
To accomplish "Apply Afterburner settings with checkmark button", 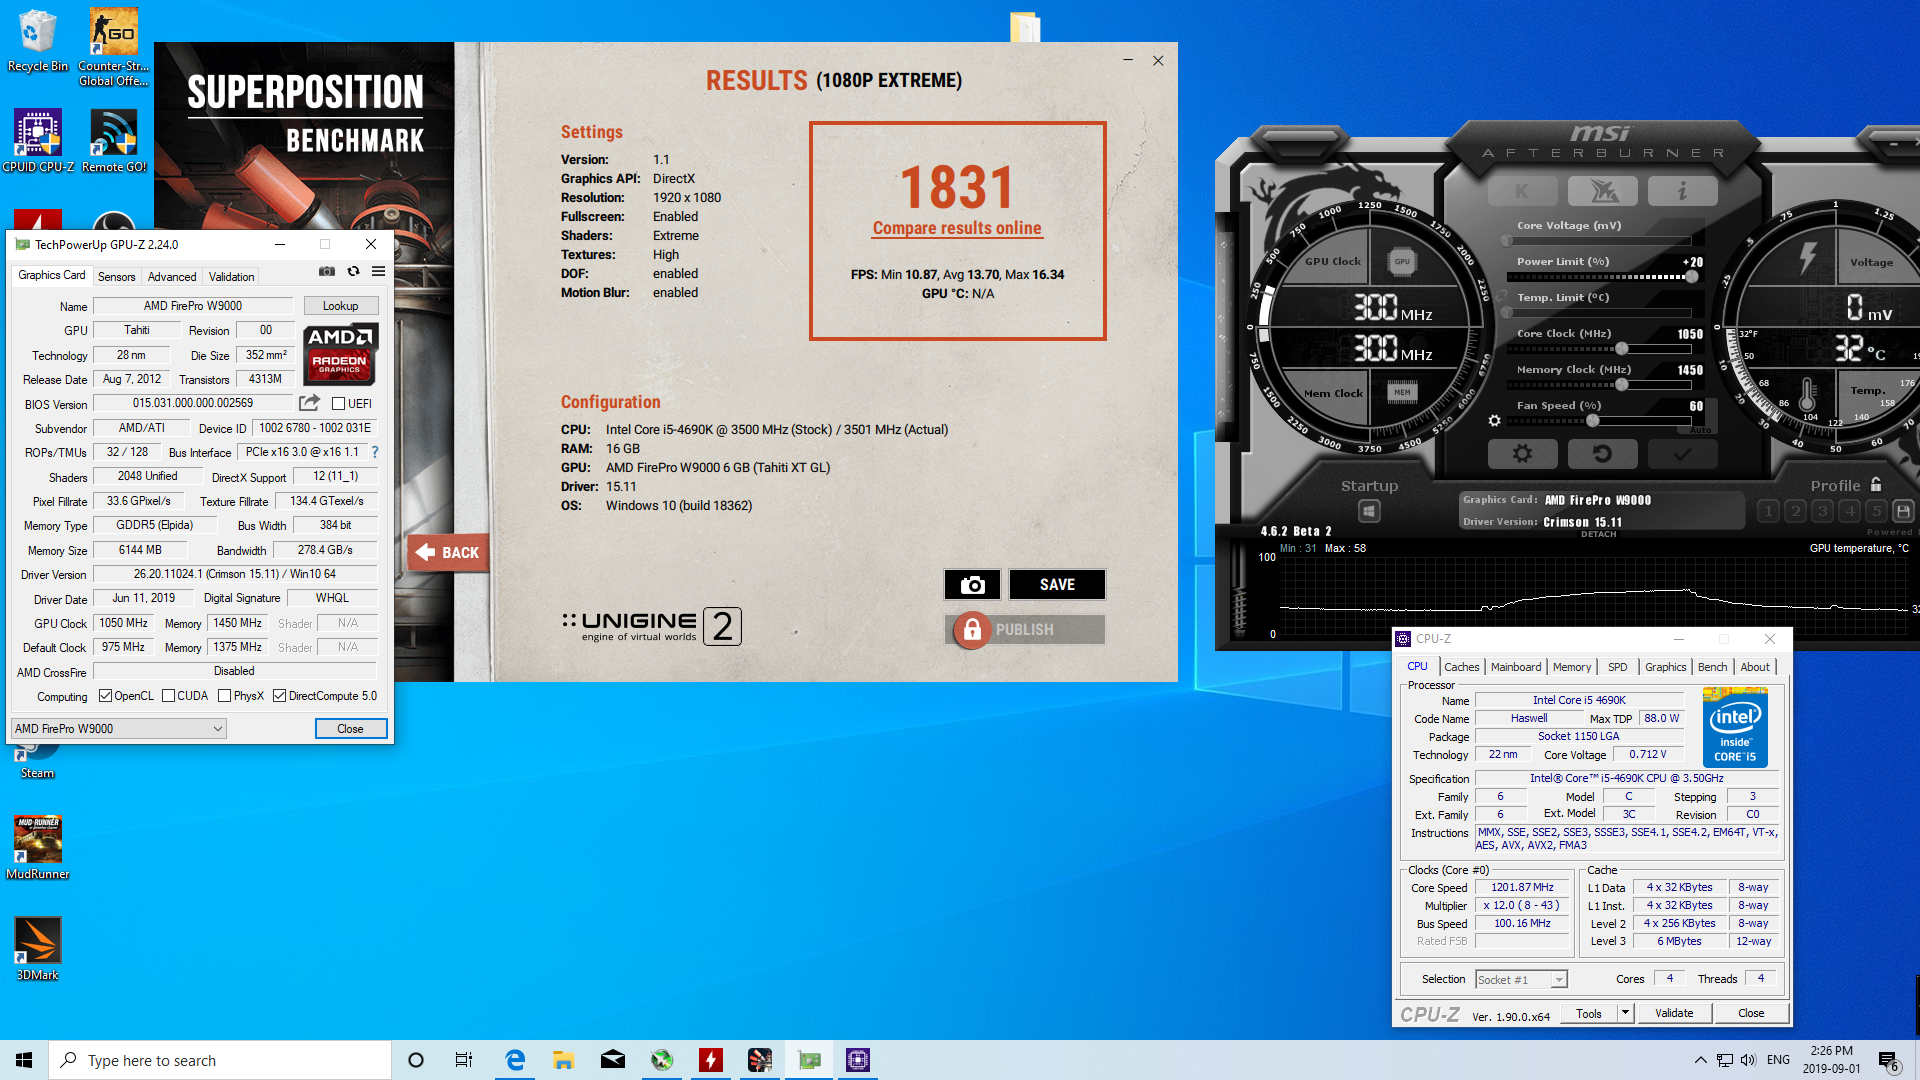I will tap(1682, 454).
